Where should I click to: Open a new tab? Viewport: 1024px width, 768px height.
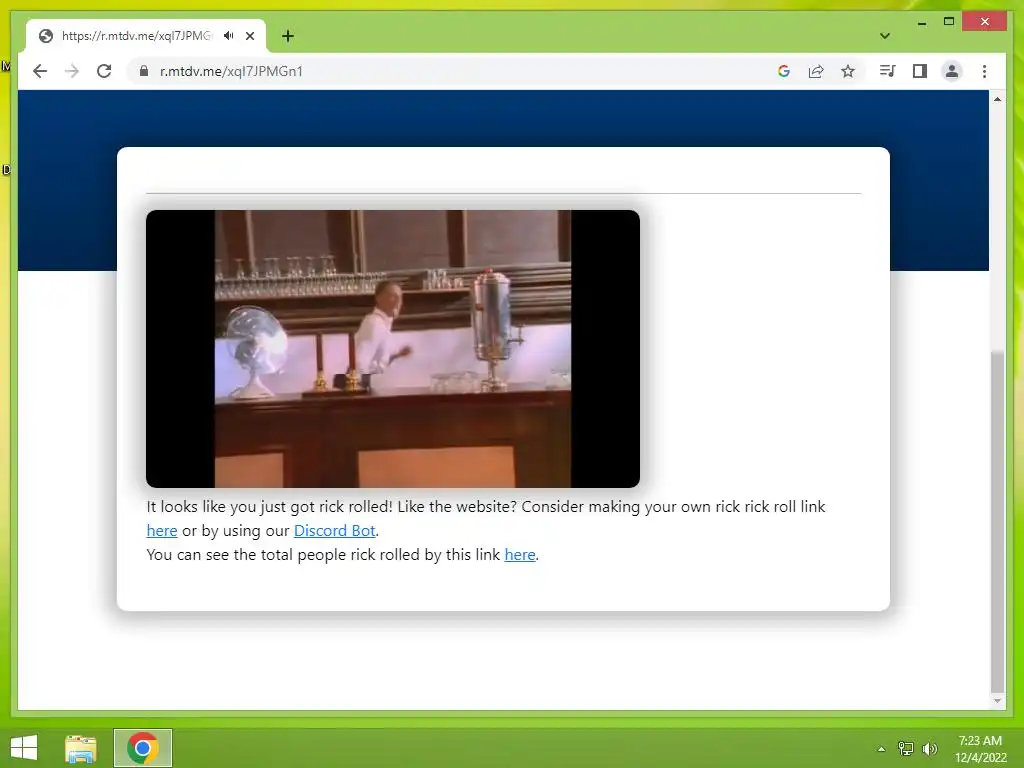288,36
